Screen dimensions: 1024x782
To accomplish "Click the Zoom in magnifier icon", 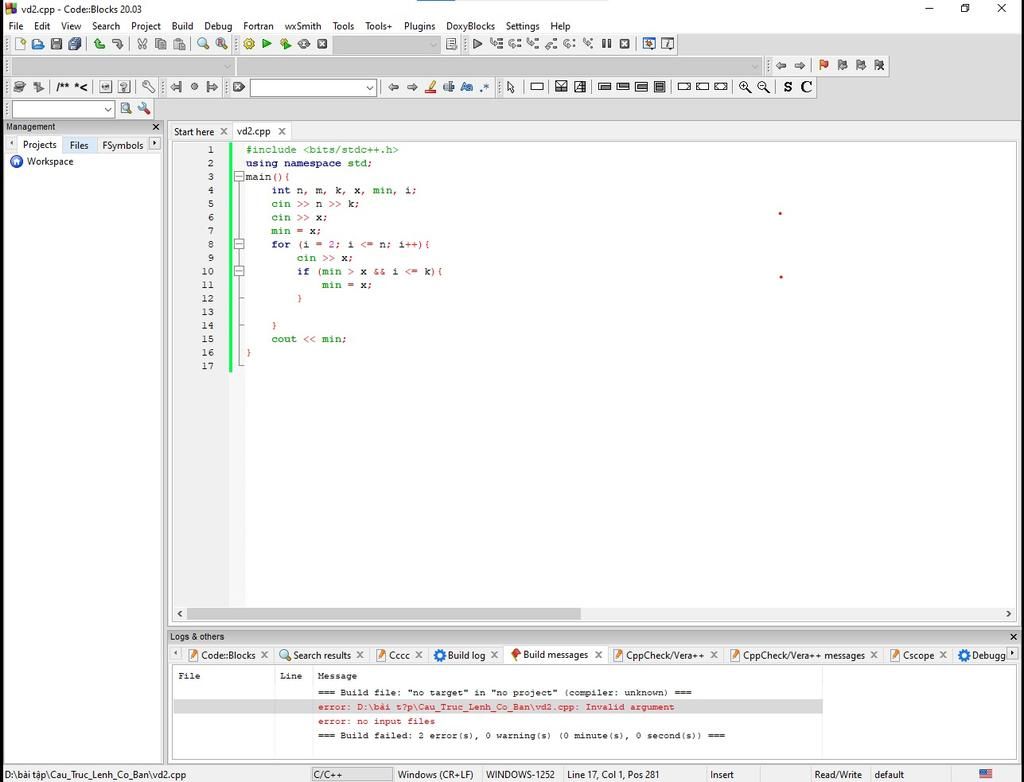I will pos(744,87).
